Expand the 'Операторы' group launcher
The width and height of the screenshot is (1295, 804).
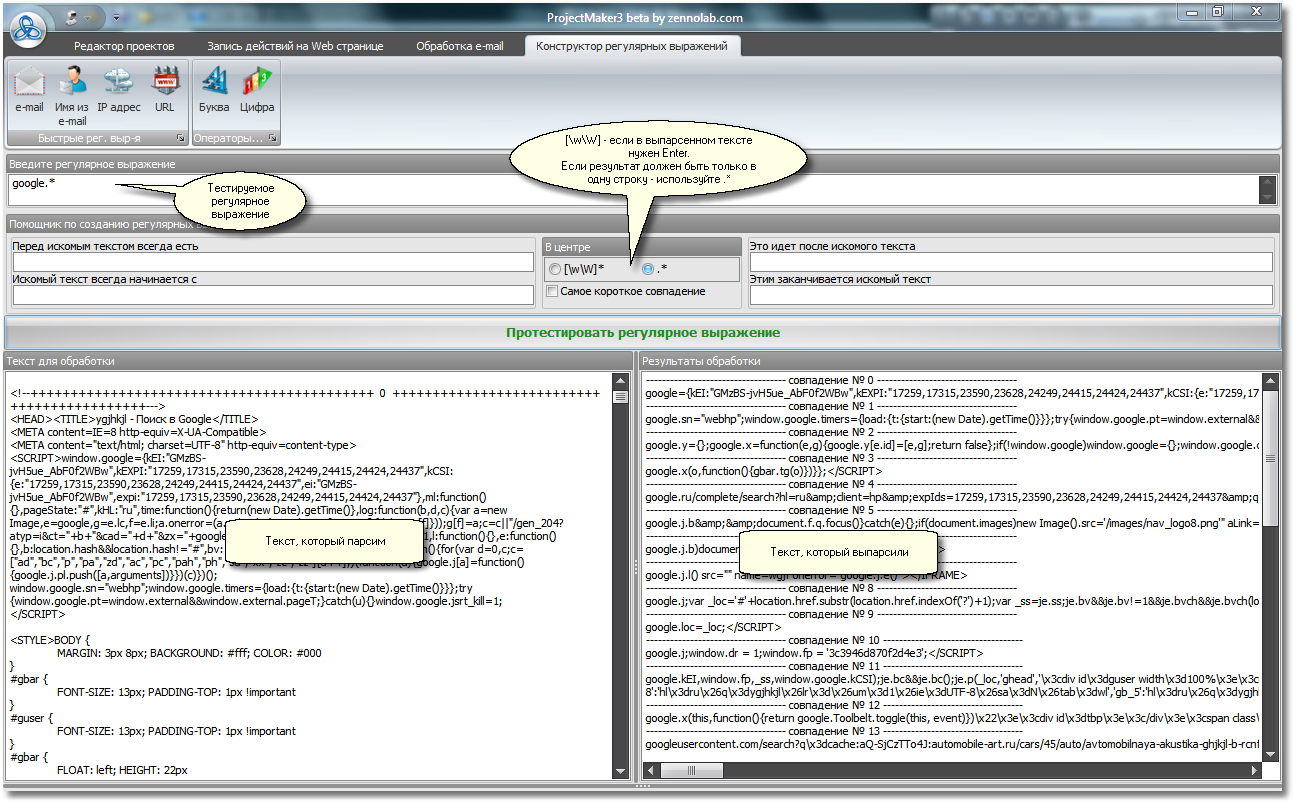point(272,138)
